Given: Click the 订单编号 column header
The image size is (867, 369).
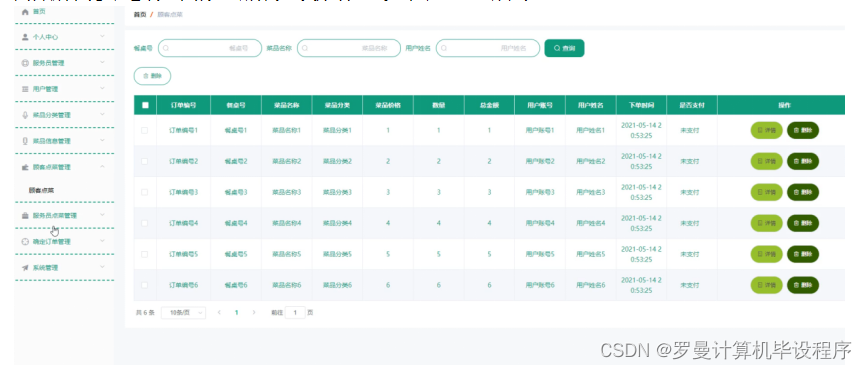Looking at the screenshot, I should [183, 105].
